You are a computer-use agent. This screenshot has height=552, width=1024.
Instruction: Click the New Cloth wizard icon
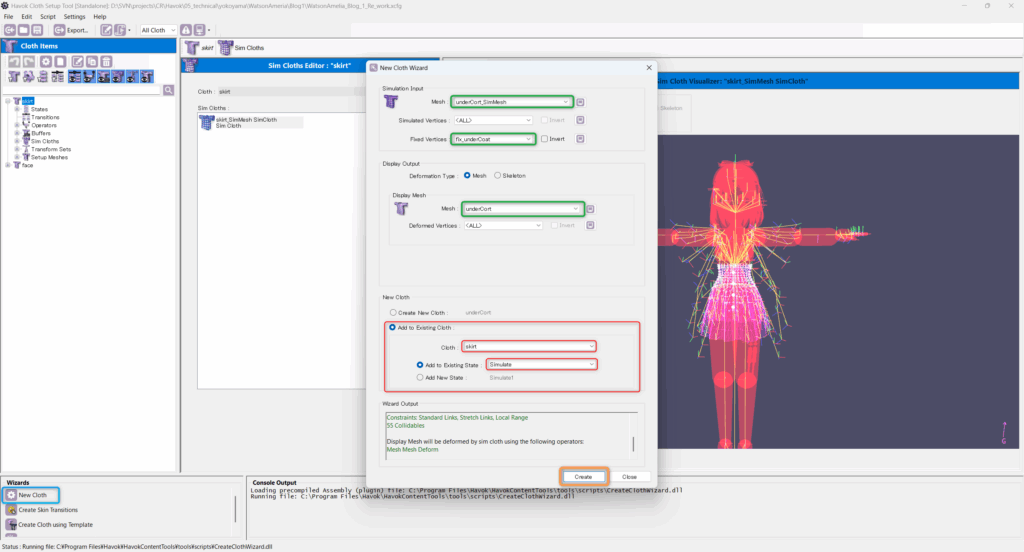click(x=11, y=495)
